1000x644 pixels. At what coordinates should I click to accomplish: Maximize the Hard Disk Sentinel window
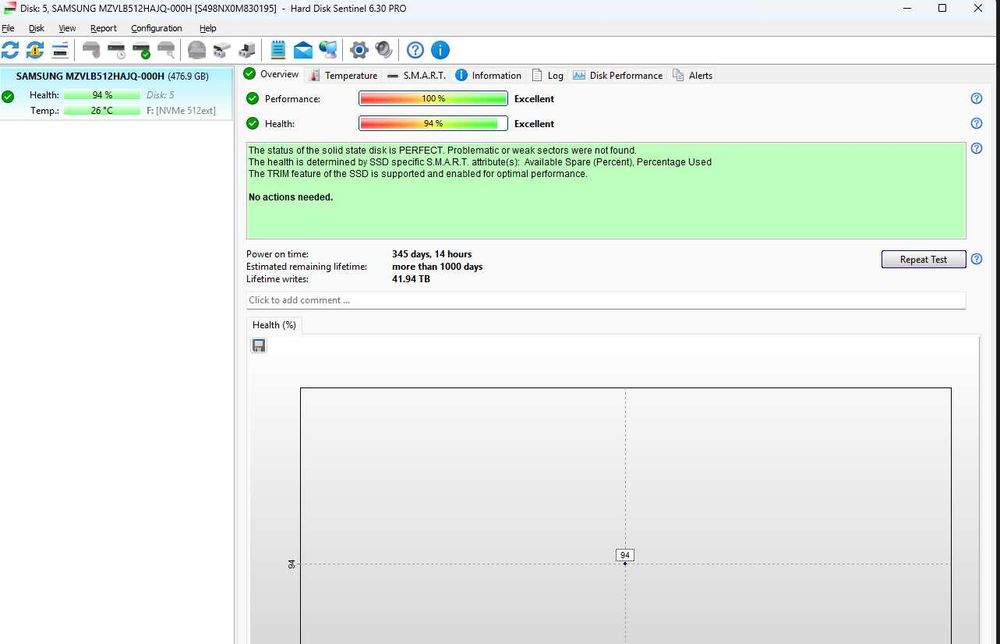942,8
